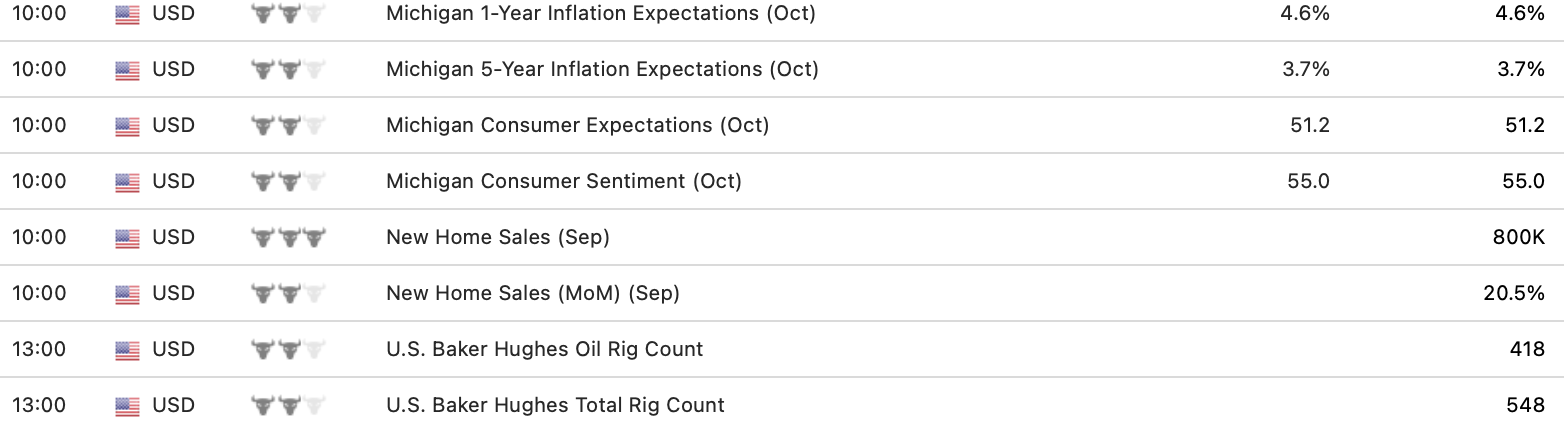Image resolution: width=1564 pixels, height=442 pixels.
Task: Open New Home Sales (Sep) event
Action: (497, 238)
